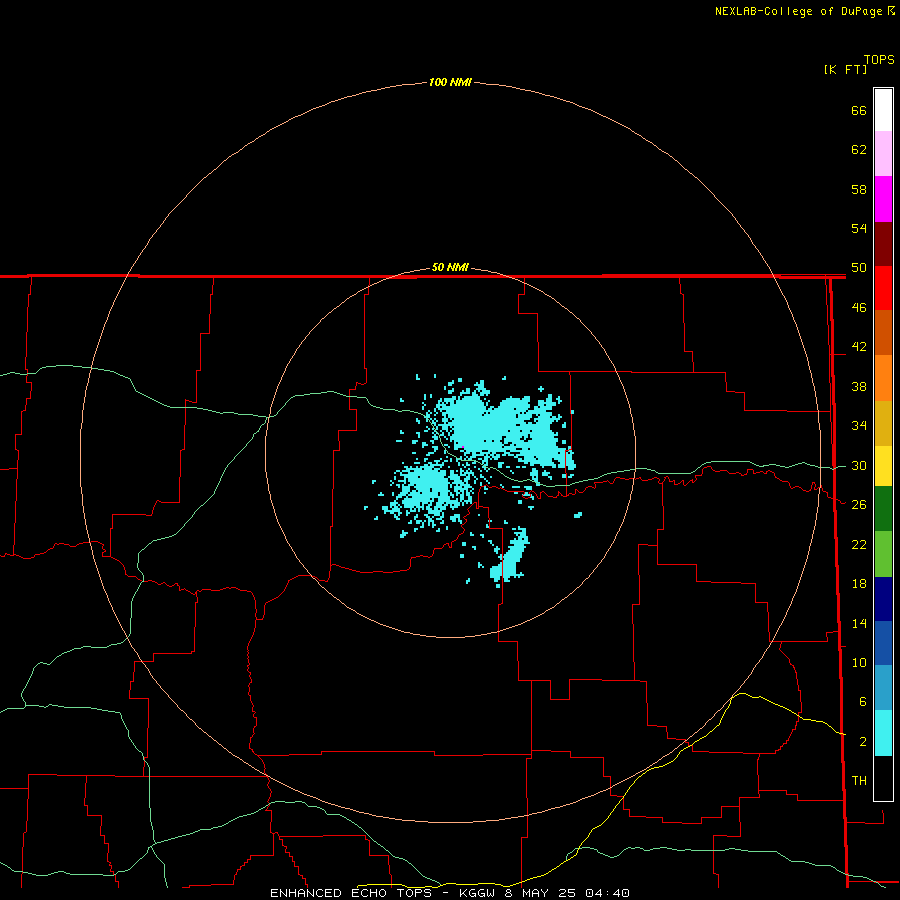Click the dark green 26 kft swatch
900x900 pixels.
[x=883, y=509]
